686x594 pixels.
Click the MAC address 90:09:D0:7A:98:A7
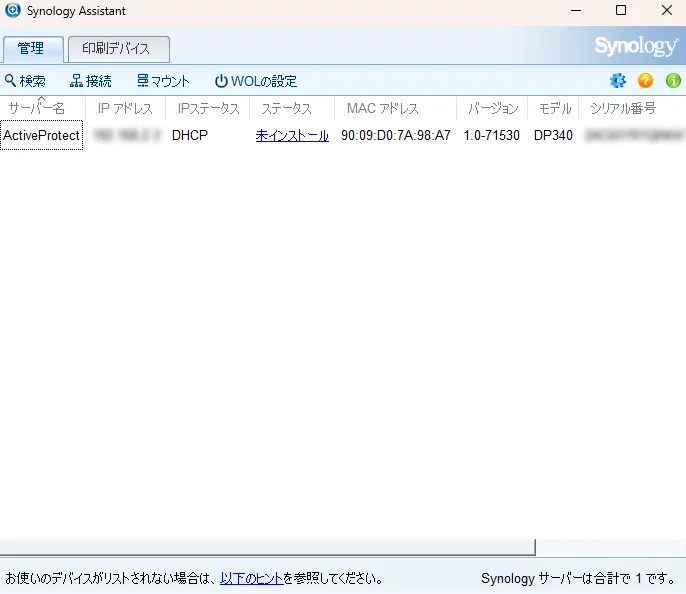[396, 135]
